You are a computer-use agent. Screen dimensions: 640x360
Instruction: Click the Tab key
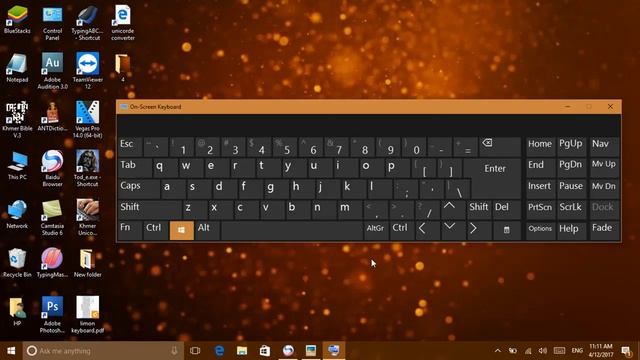(x=134, y=167)
